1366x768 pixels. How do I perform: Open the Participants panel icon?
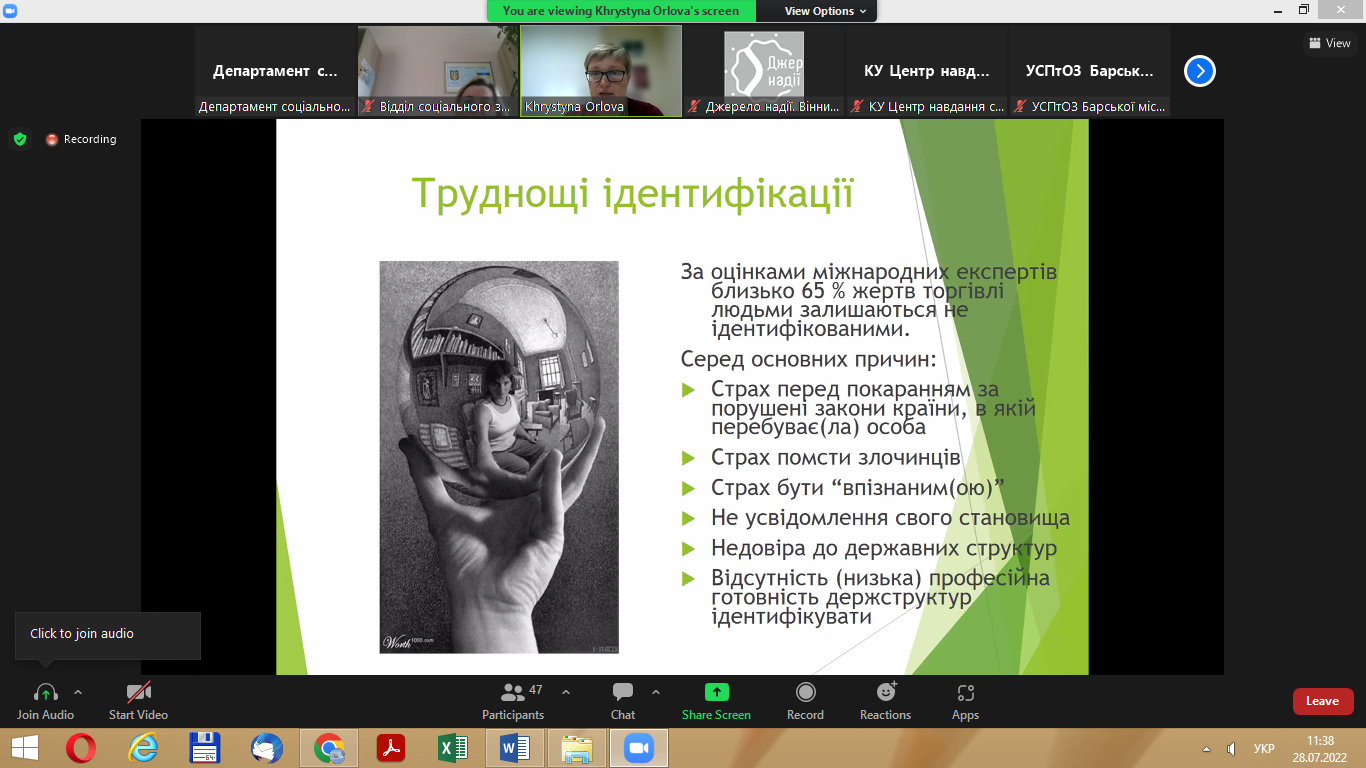513,692
